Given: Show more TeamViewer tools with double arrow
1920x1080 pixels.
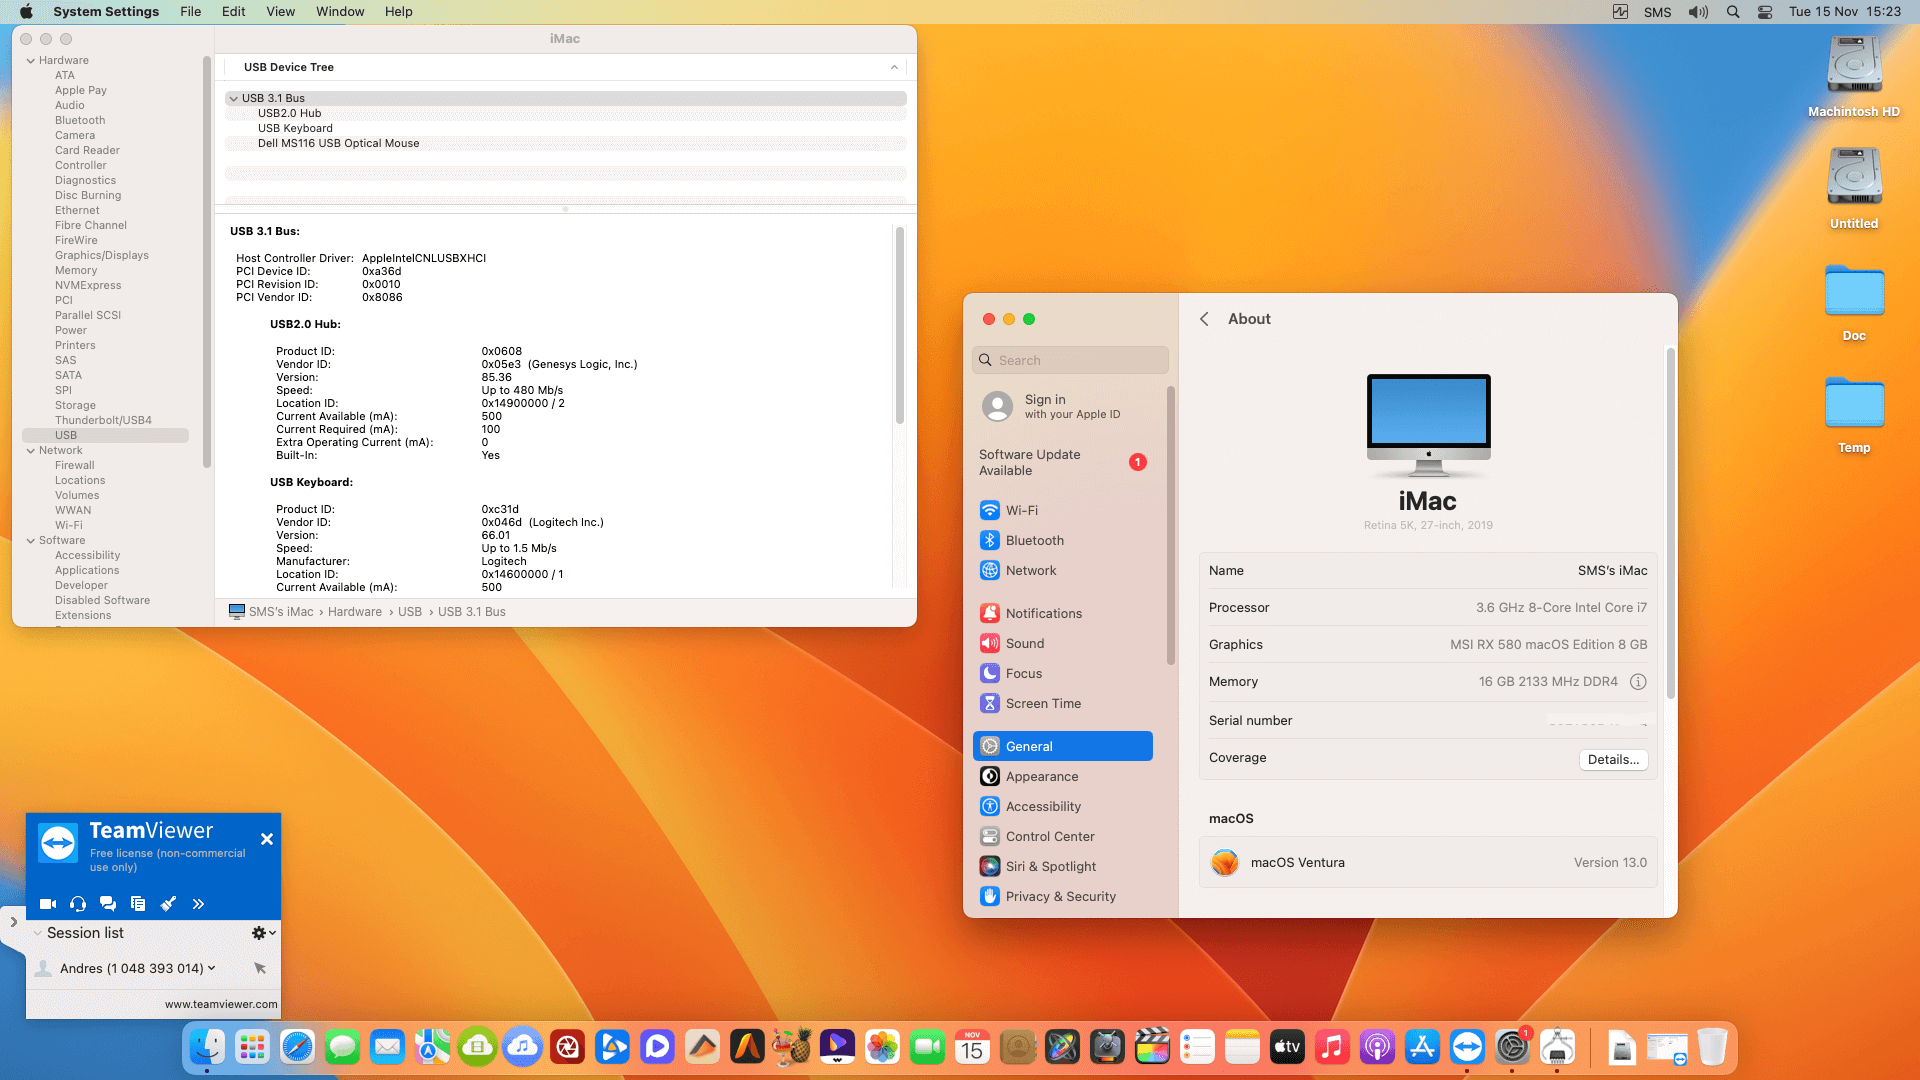Looking at the screenshot, I should point(198,904).
